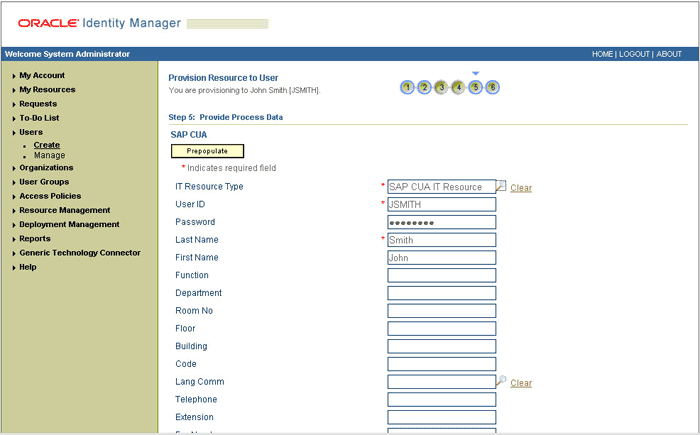Select wizard step 5 circle

coord(475,87)
